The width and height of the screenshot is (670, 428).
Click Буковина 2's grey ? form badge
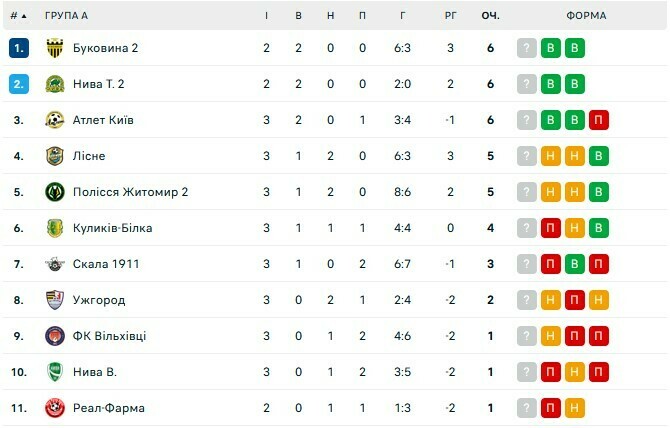(x=527, y=48)
